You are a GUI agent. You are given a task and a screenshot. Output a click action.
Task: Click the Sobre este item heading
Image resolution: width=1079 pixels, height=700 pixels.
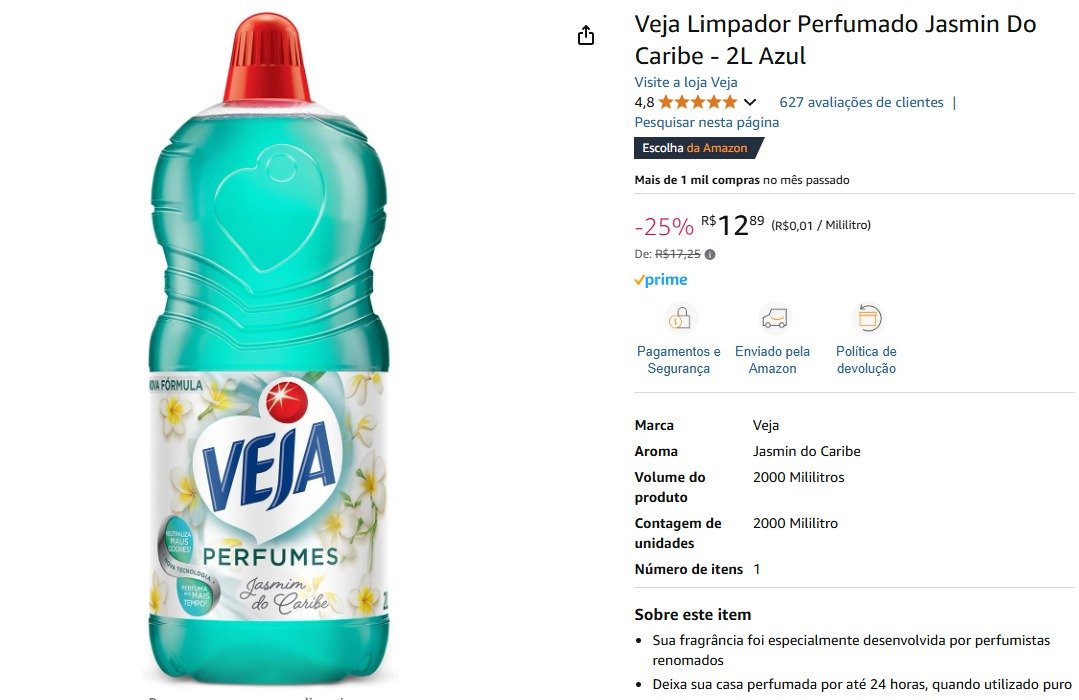click(x=692, y=614)
